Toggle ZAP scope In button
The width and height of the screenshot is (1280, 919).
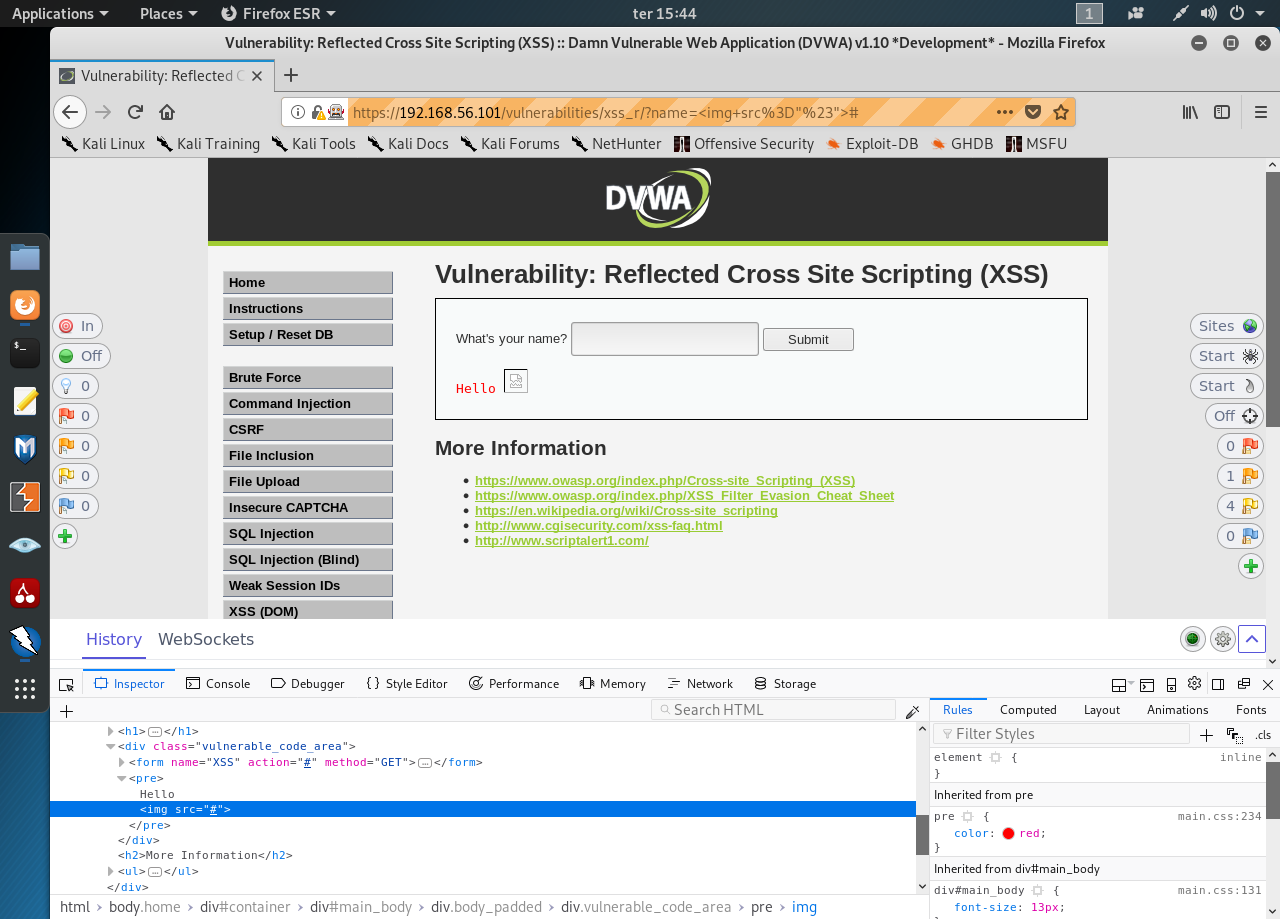click(77, 326)
